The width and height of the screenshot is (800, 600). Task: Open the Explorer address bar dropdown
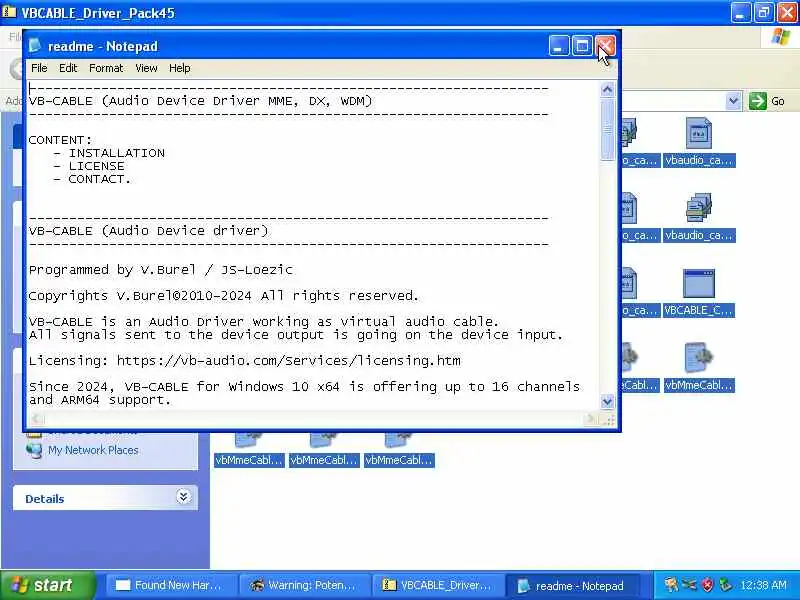tap(733, 101)
